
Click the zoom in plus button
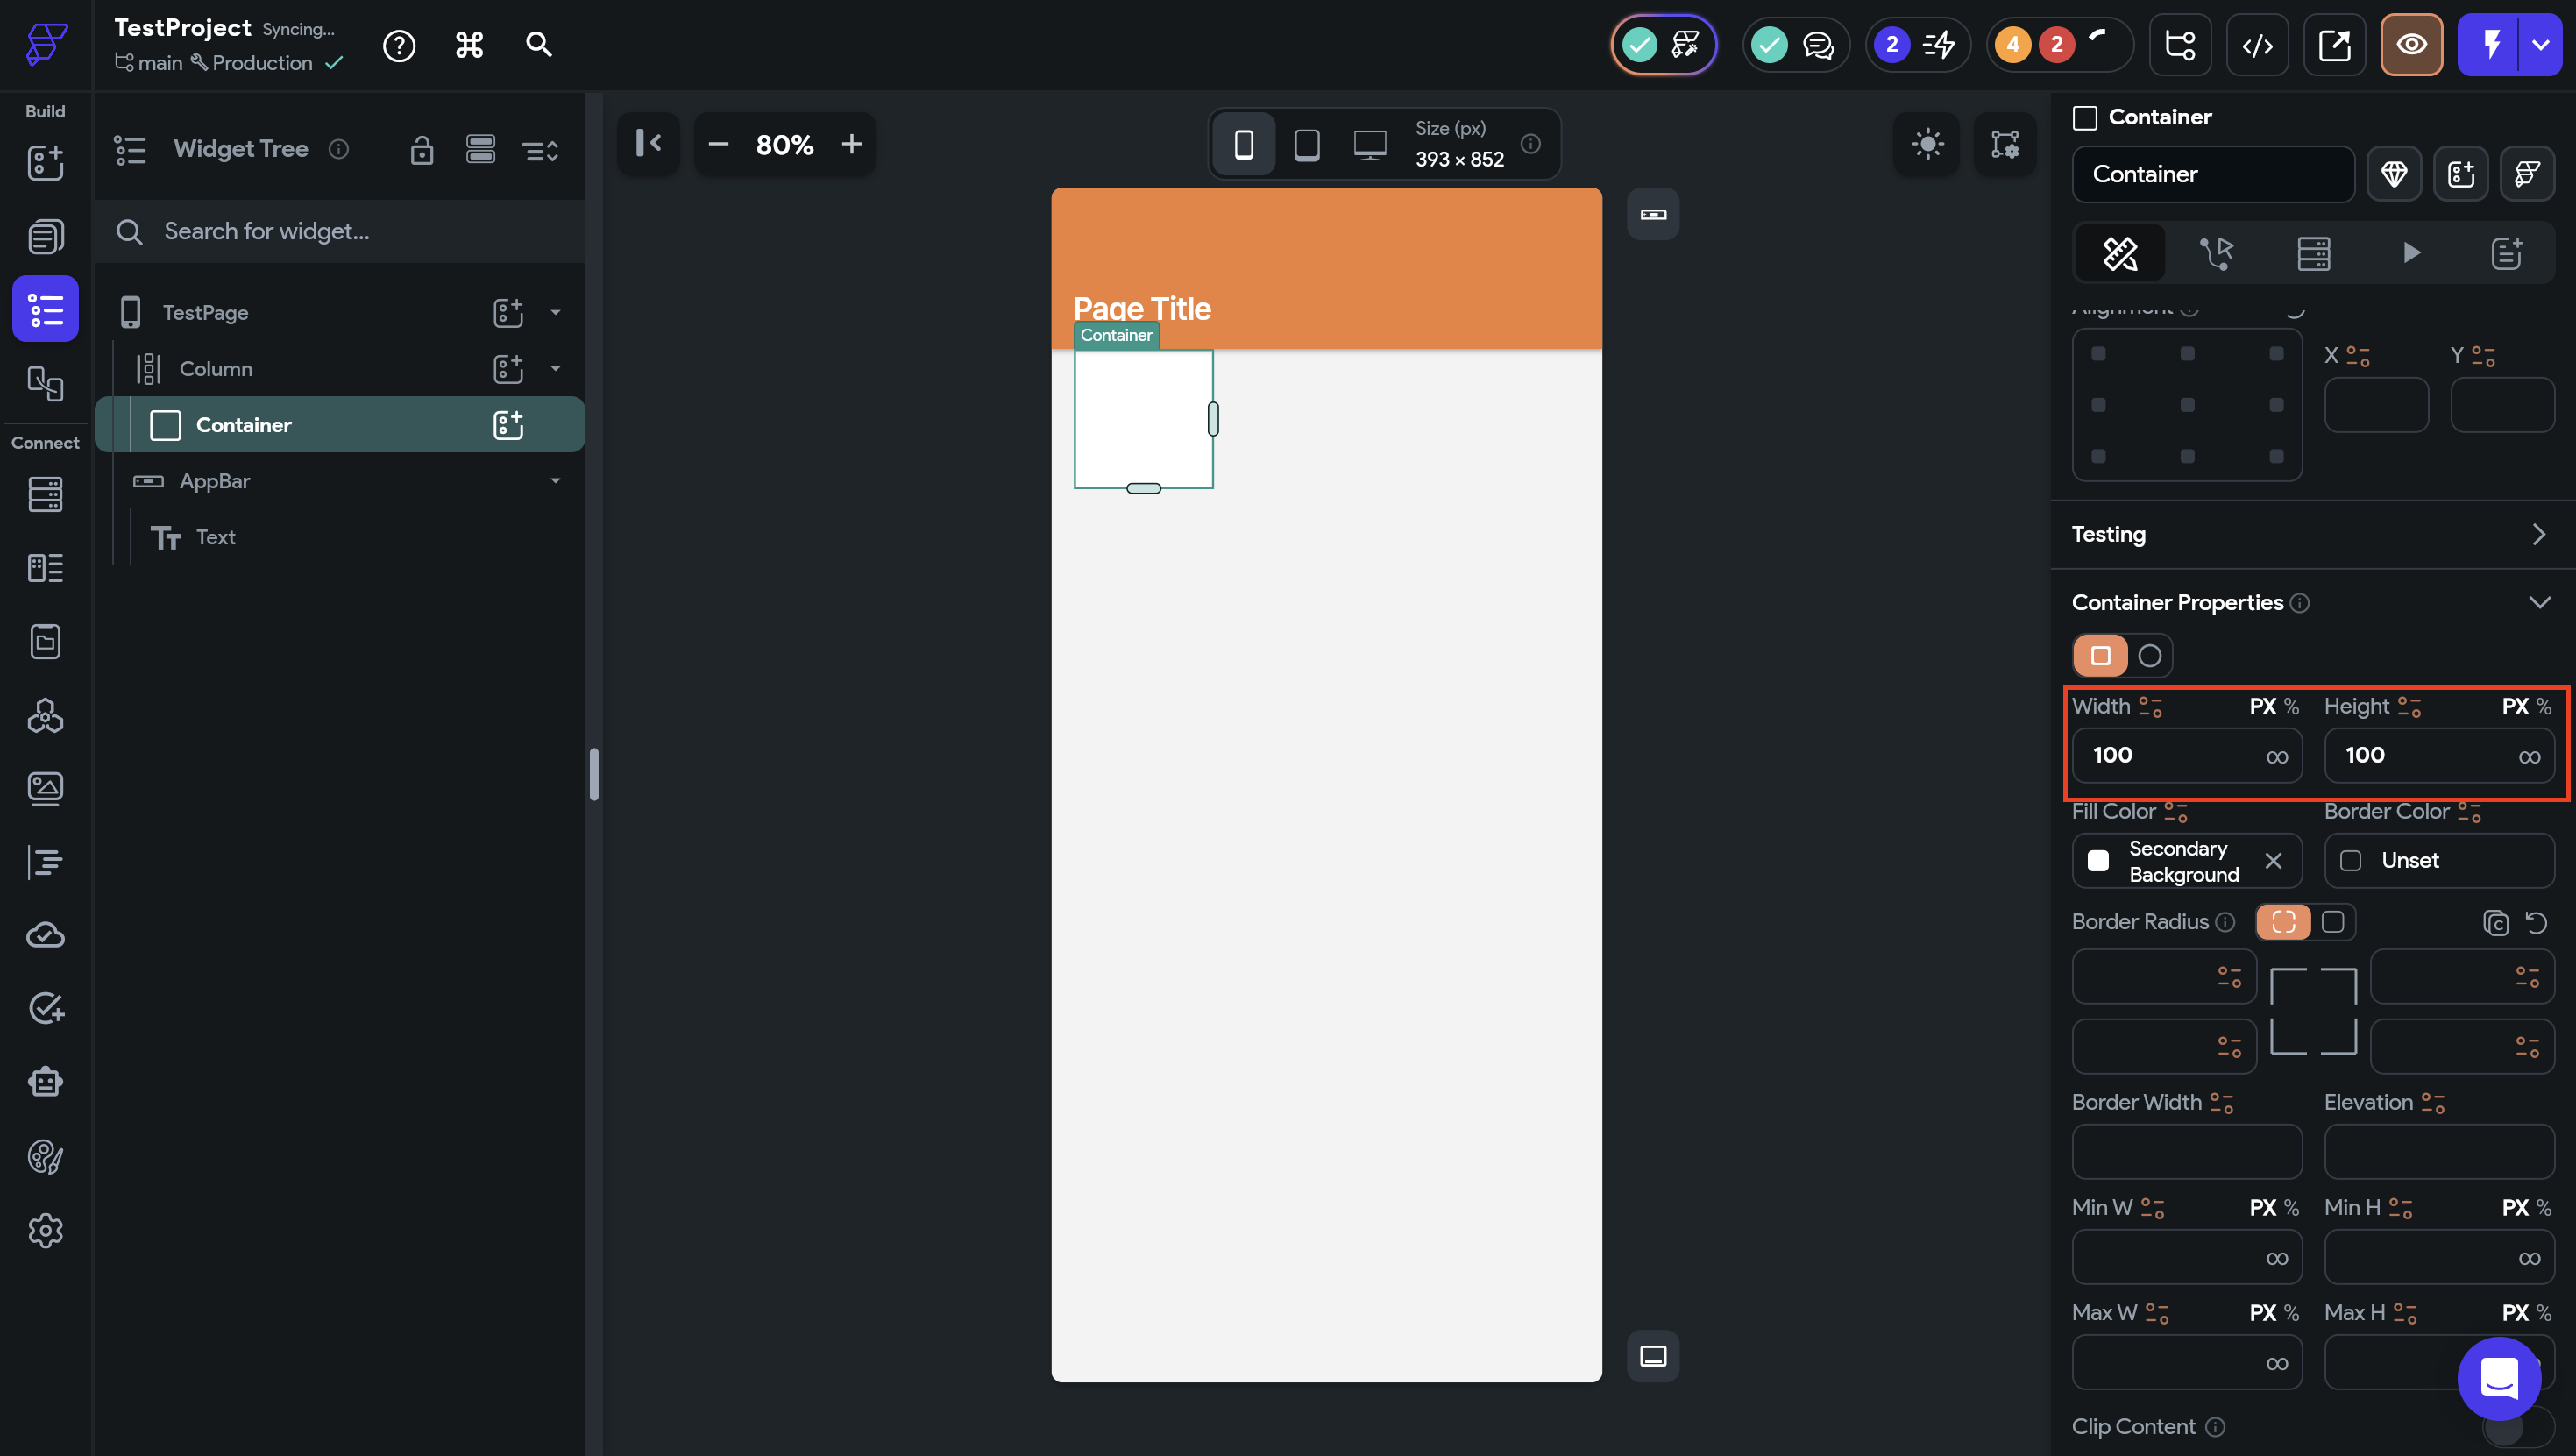[x=851, y=145]
